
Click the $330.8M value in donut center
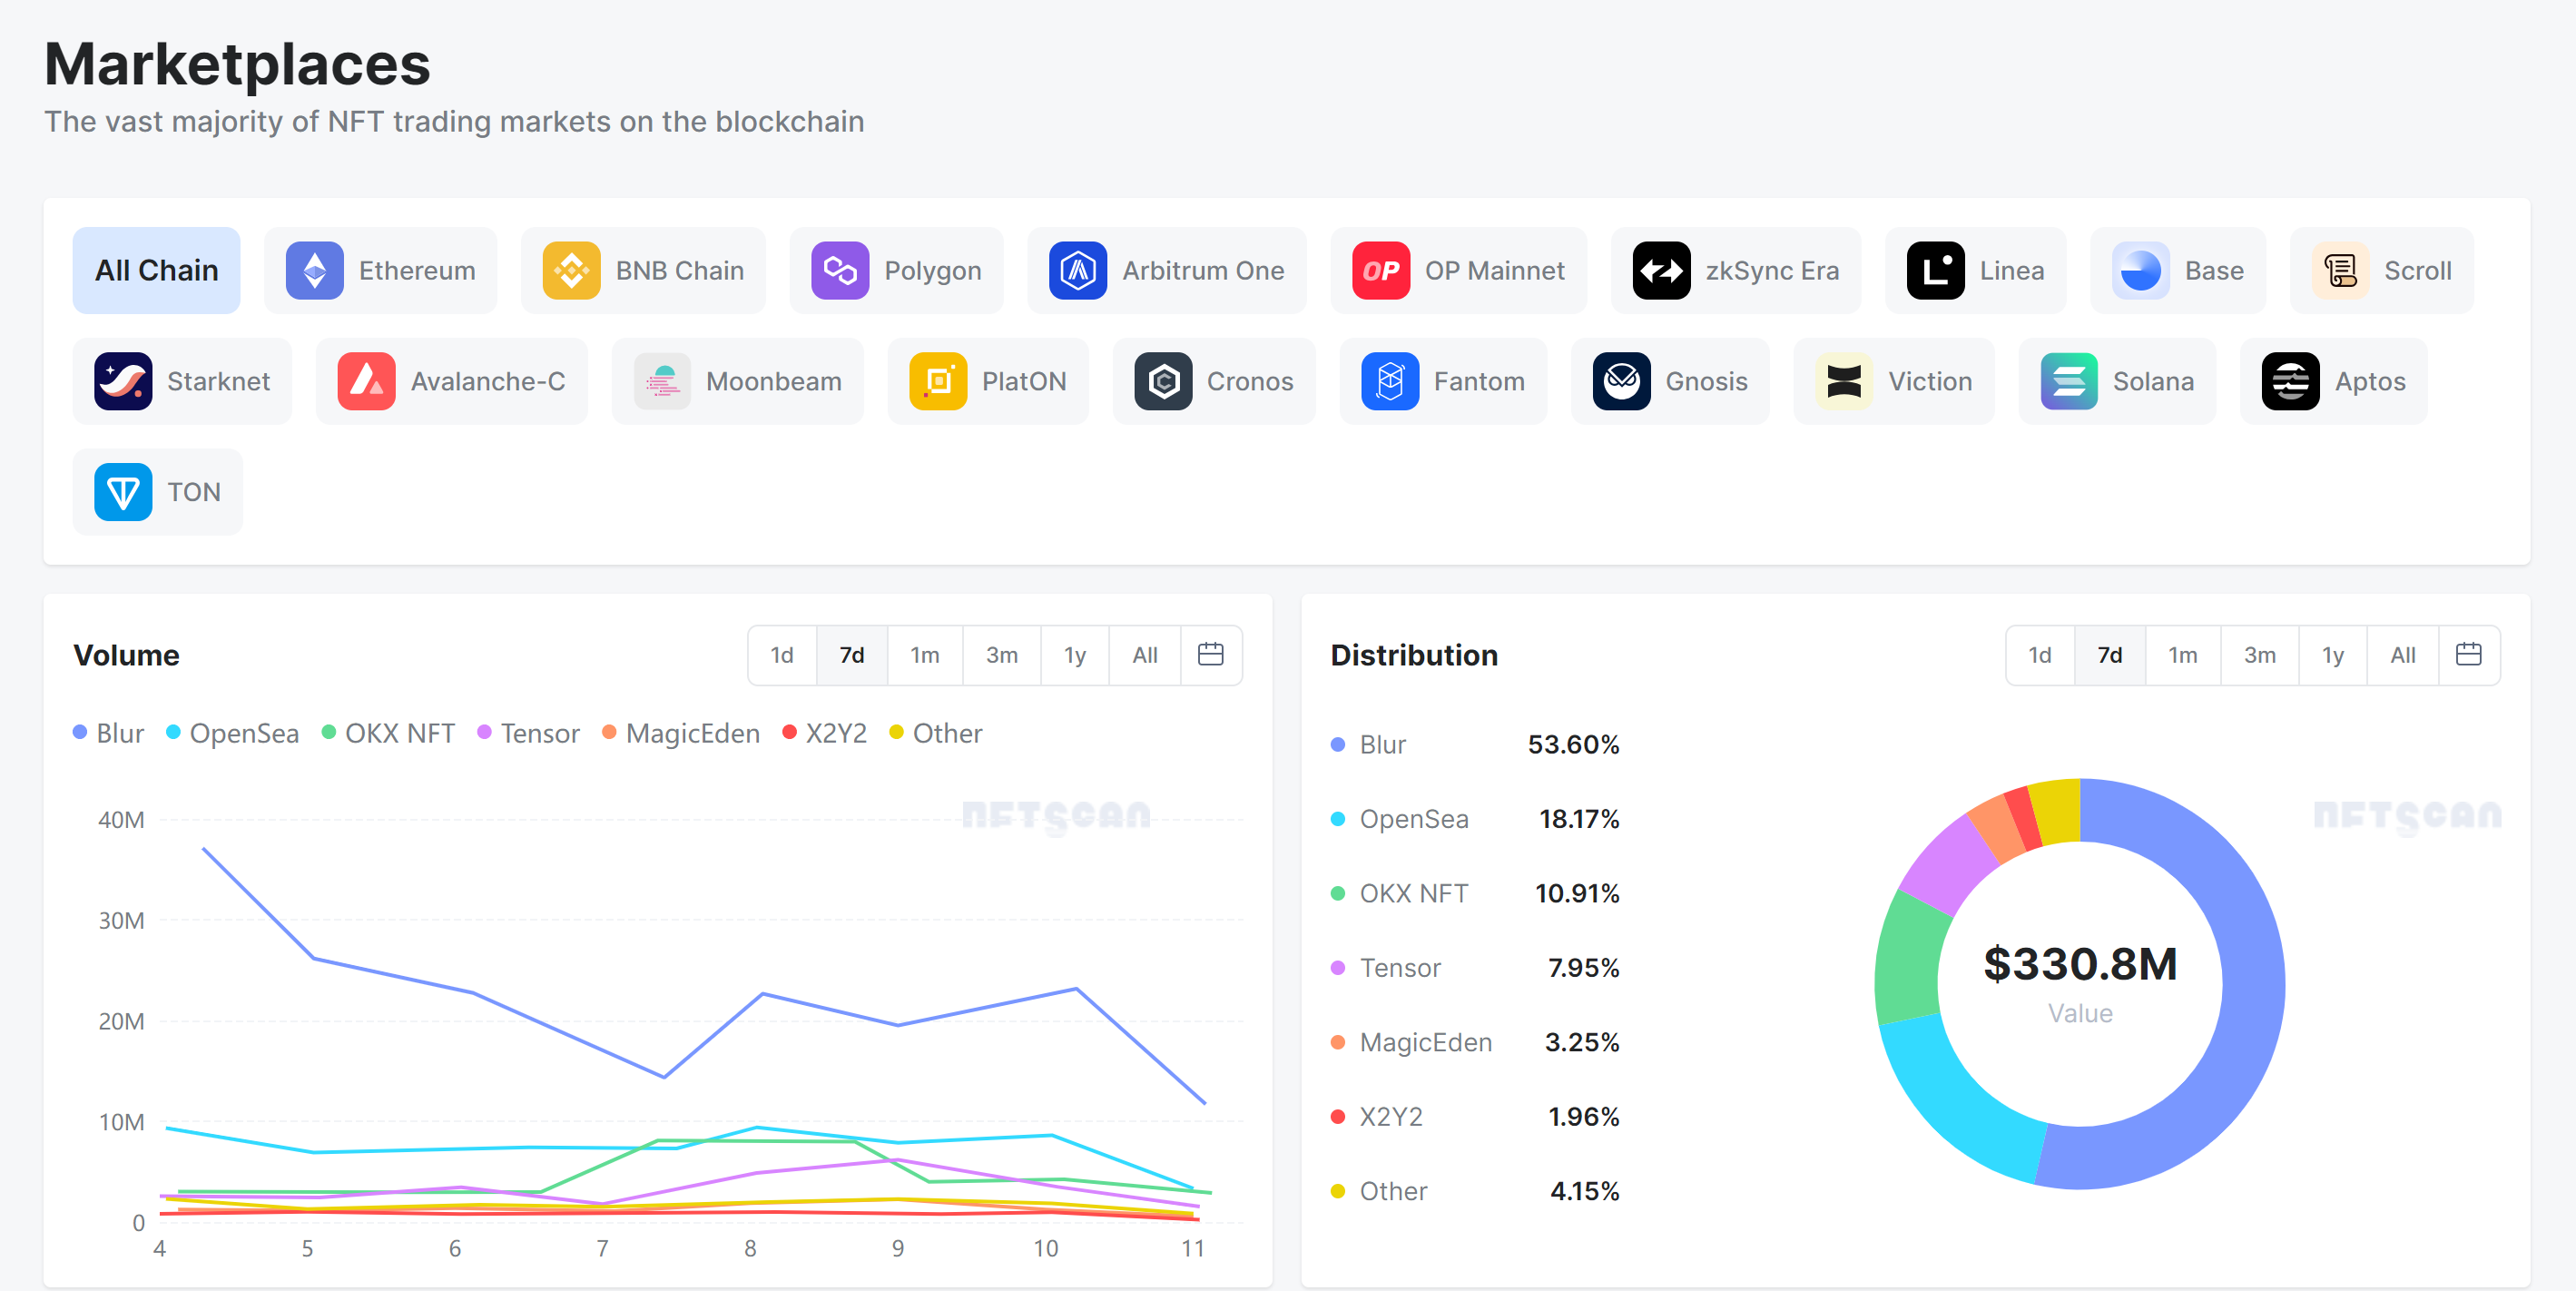(2080, 965)
